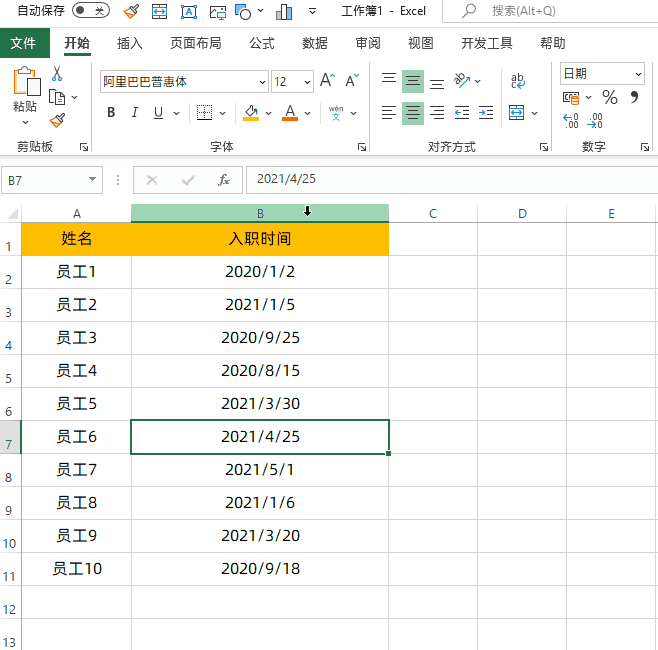The image size is (658, 650).
Task: Open the fill color picker arrow
Action: (x=269, y=113)
